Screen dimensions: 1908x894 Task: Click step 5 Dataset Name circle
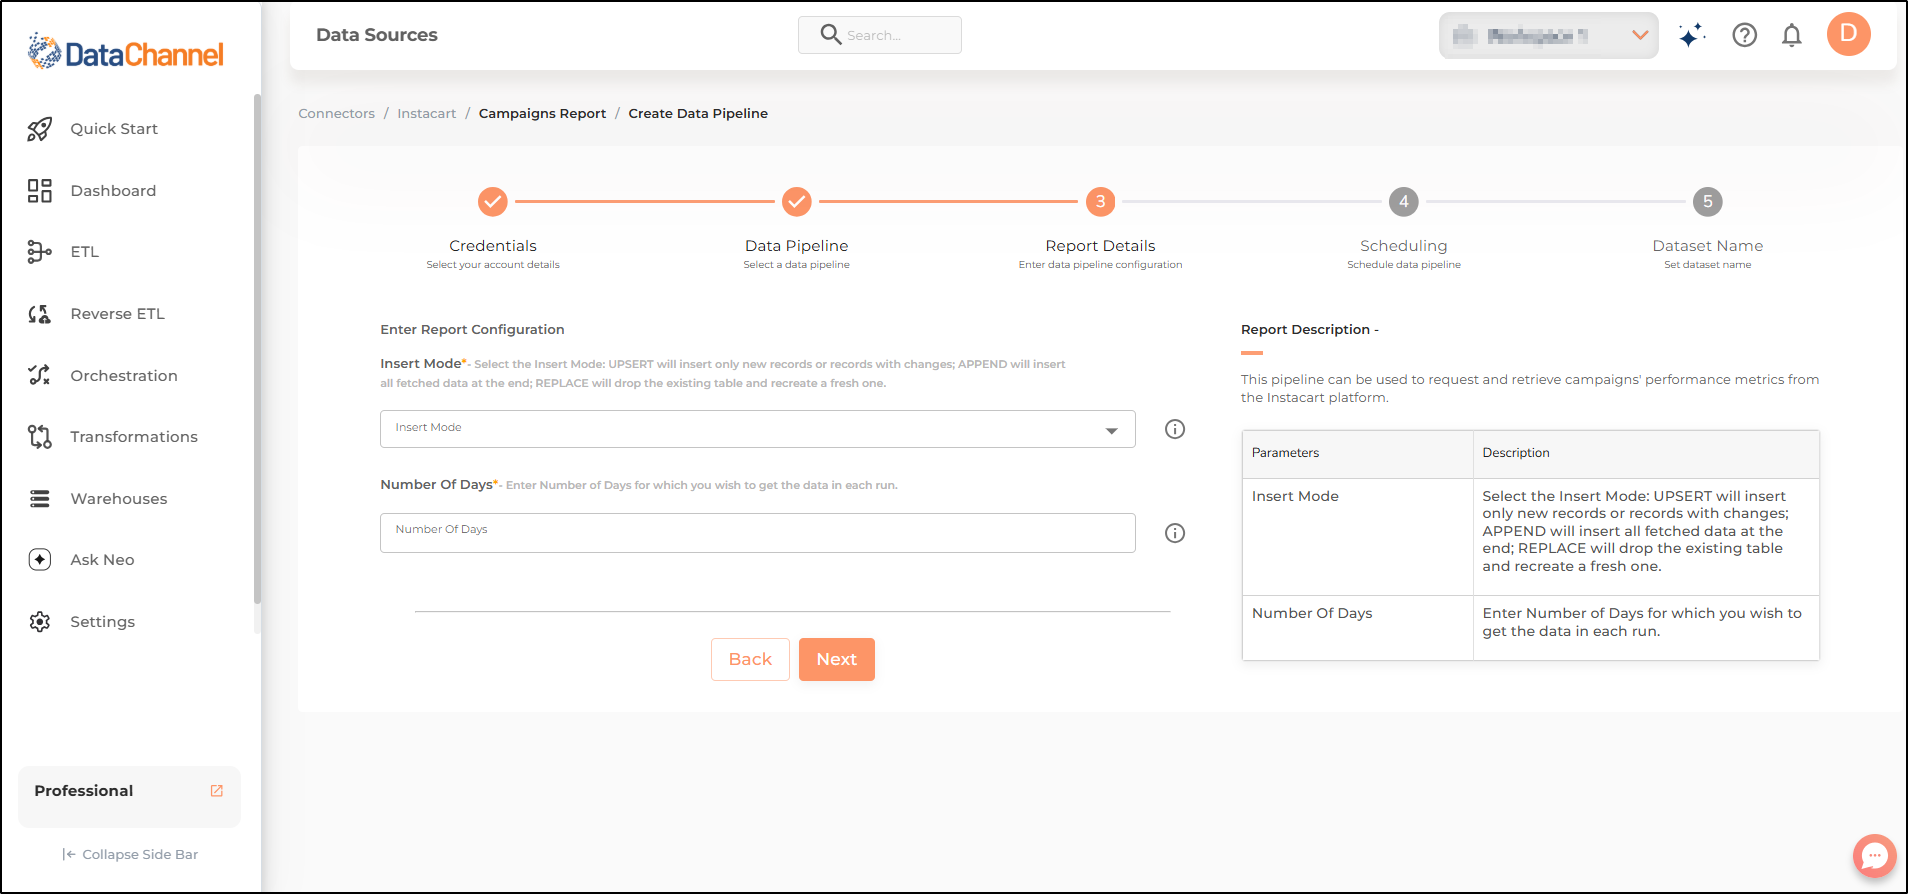click(1707, 202)
